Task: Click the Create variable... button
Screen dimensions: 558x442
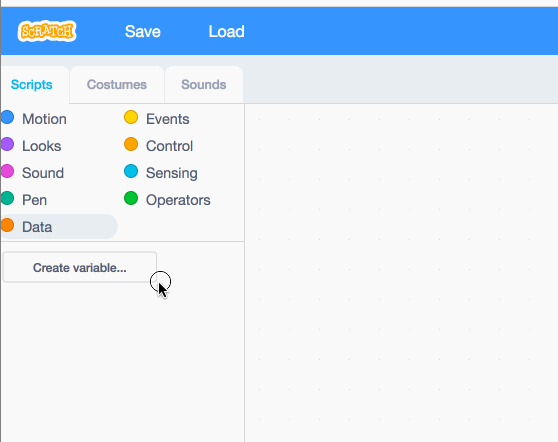Action: tap(80, 268)
